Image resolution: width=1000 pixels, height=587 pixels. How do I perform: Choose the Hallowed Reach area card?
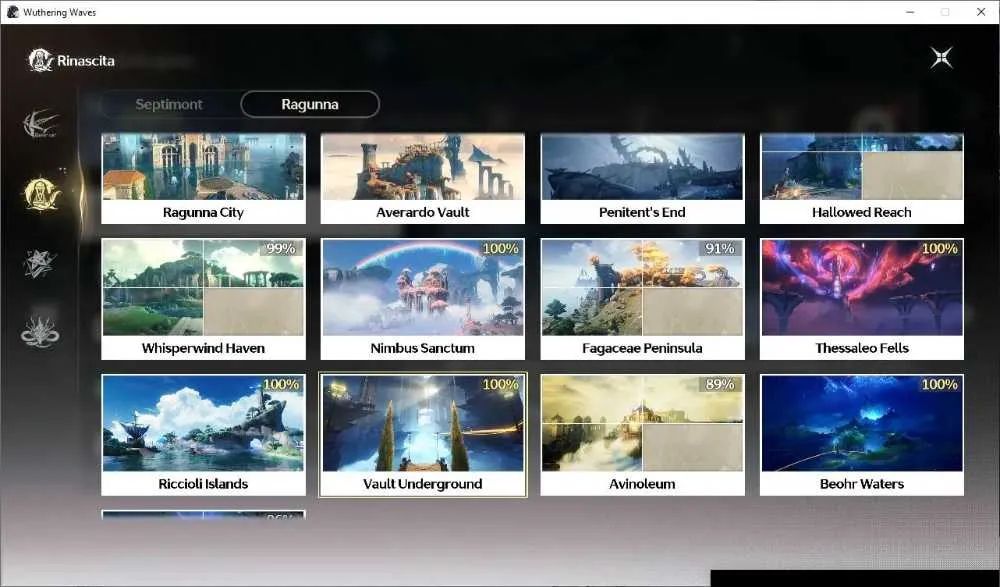[862, 179]
